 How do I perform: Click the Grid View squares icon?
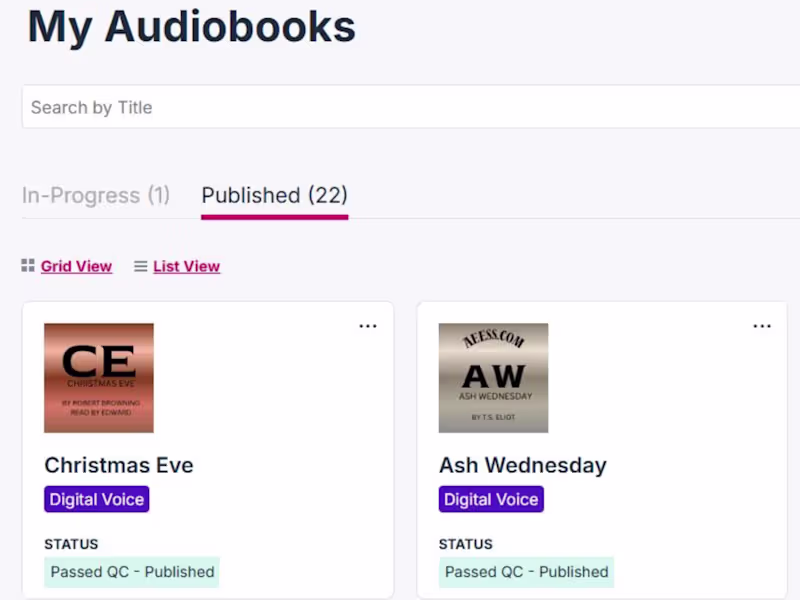click(x=27, y=265)
